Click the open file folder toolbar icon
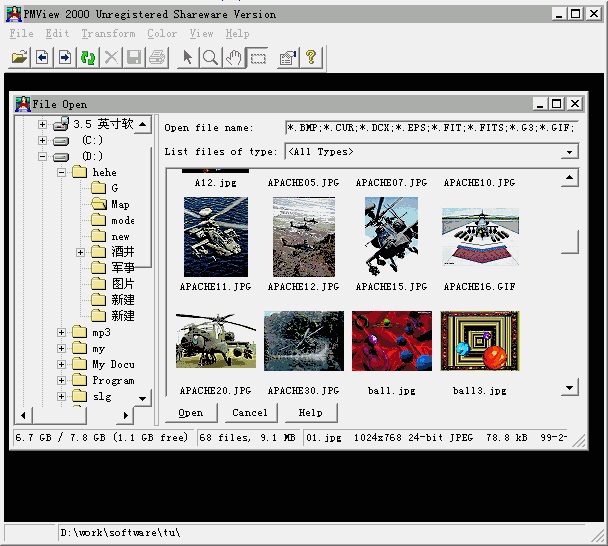 click(x=19, y=58)
